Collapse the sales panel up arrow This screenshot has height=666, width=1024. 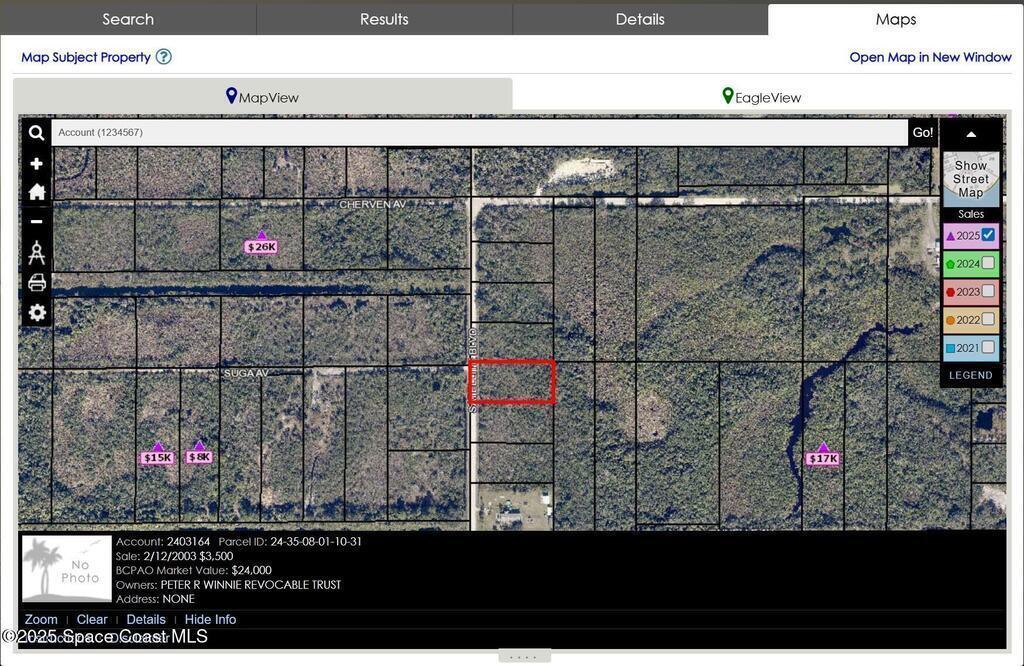click(x=970, y=134)
